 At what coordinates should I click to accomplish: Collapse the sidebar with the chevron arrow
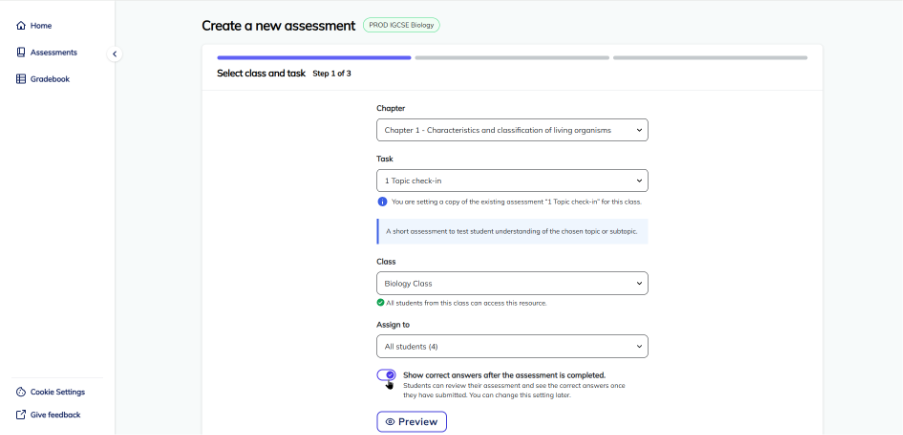point(115,54)
